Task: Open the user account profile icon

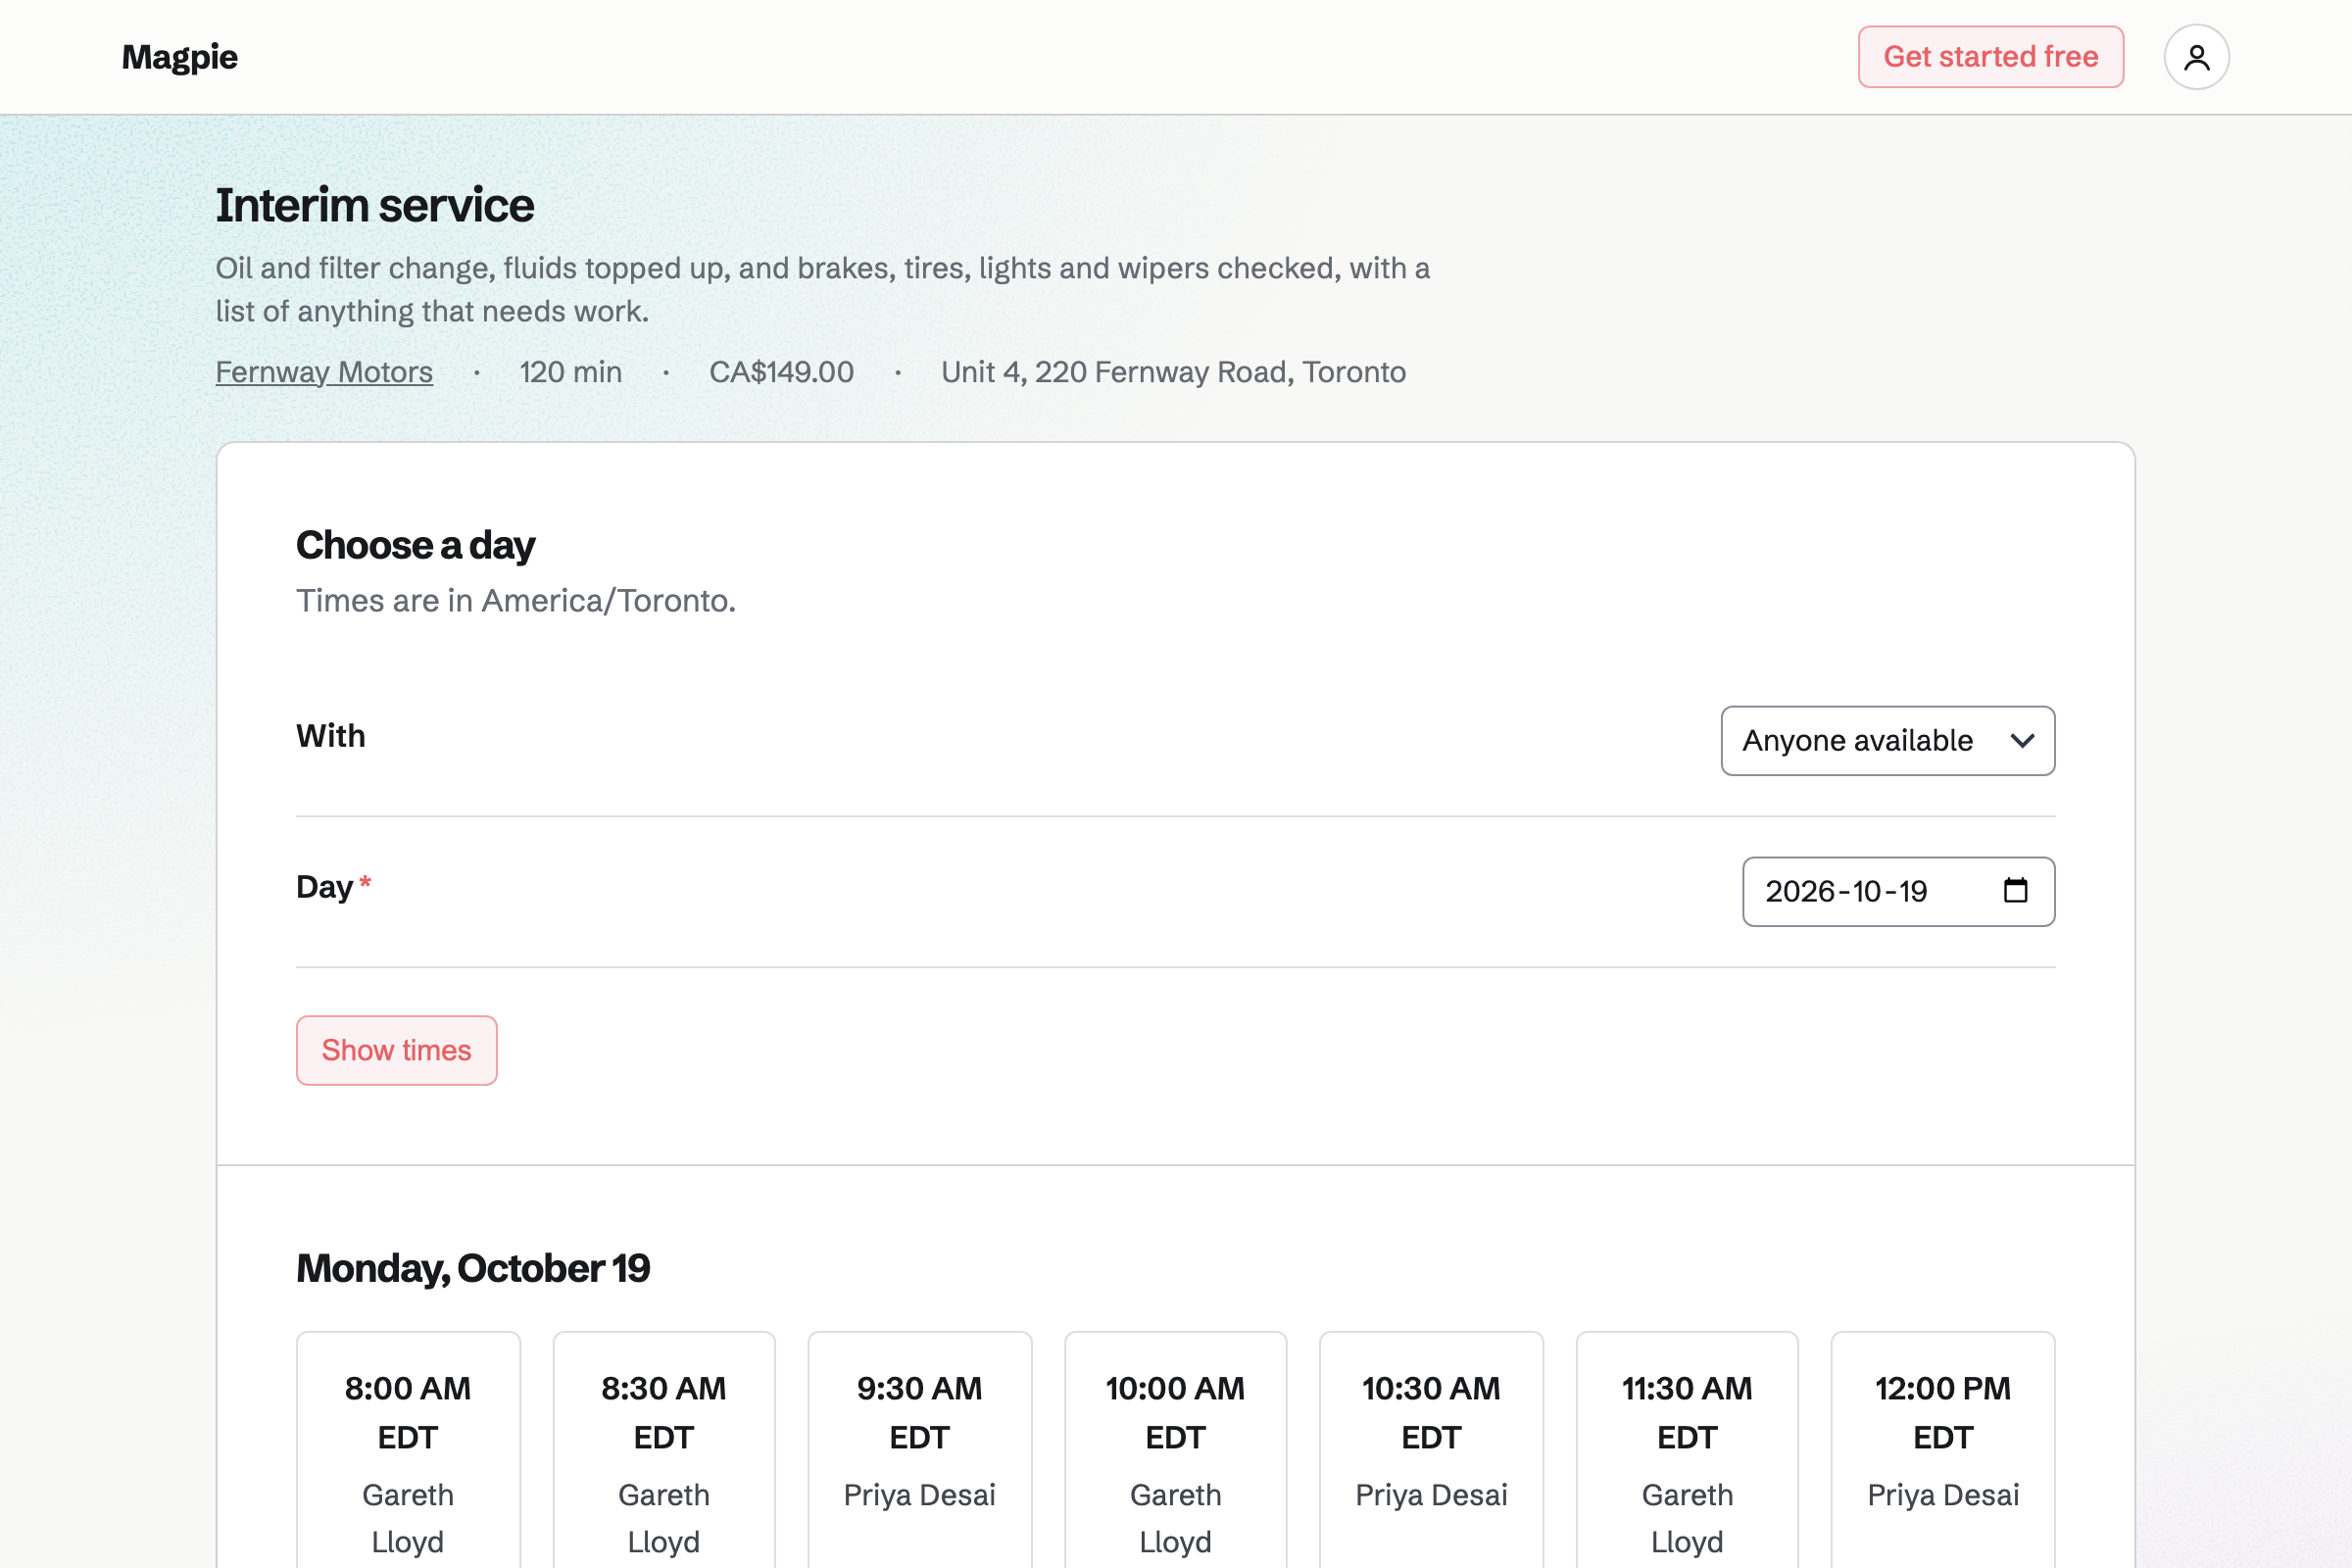Action: (x=2196, y=57)
